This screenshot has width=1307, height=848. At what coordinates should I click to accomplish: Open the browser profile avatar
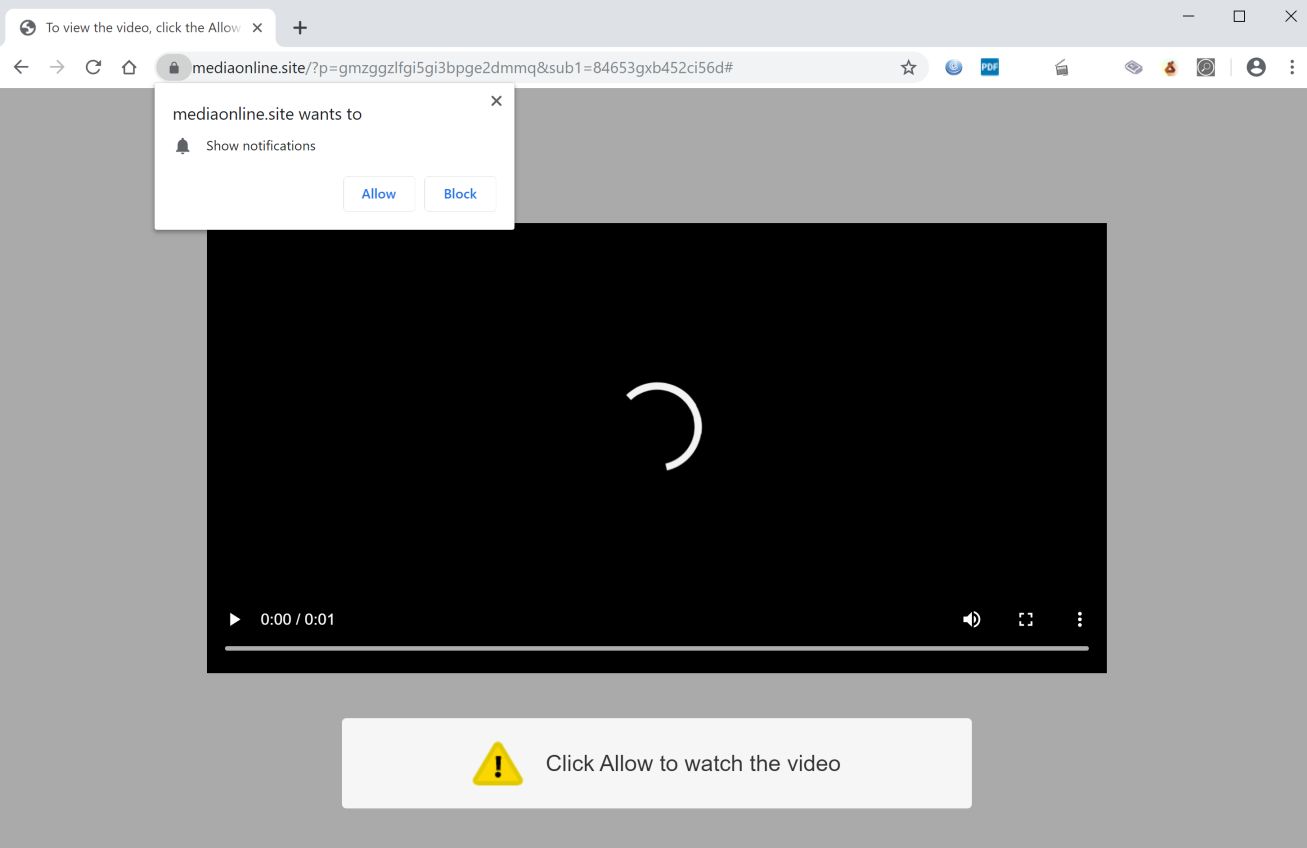coord(1255,67)
